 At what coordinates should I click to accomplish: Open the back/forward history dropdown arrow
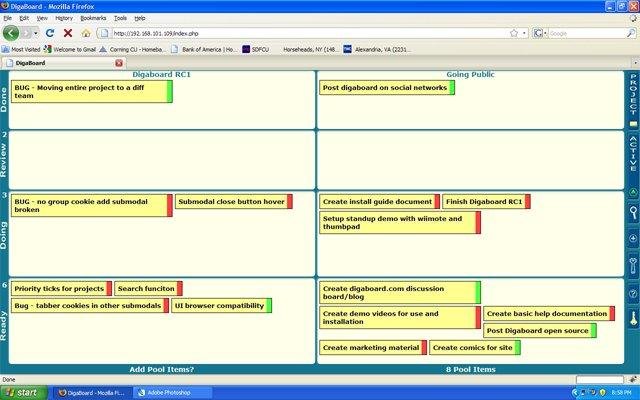point(36,33)
